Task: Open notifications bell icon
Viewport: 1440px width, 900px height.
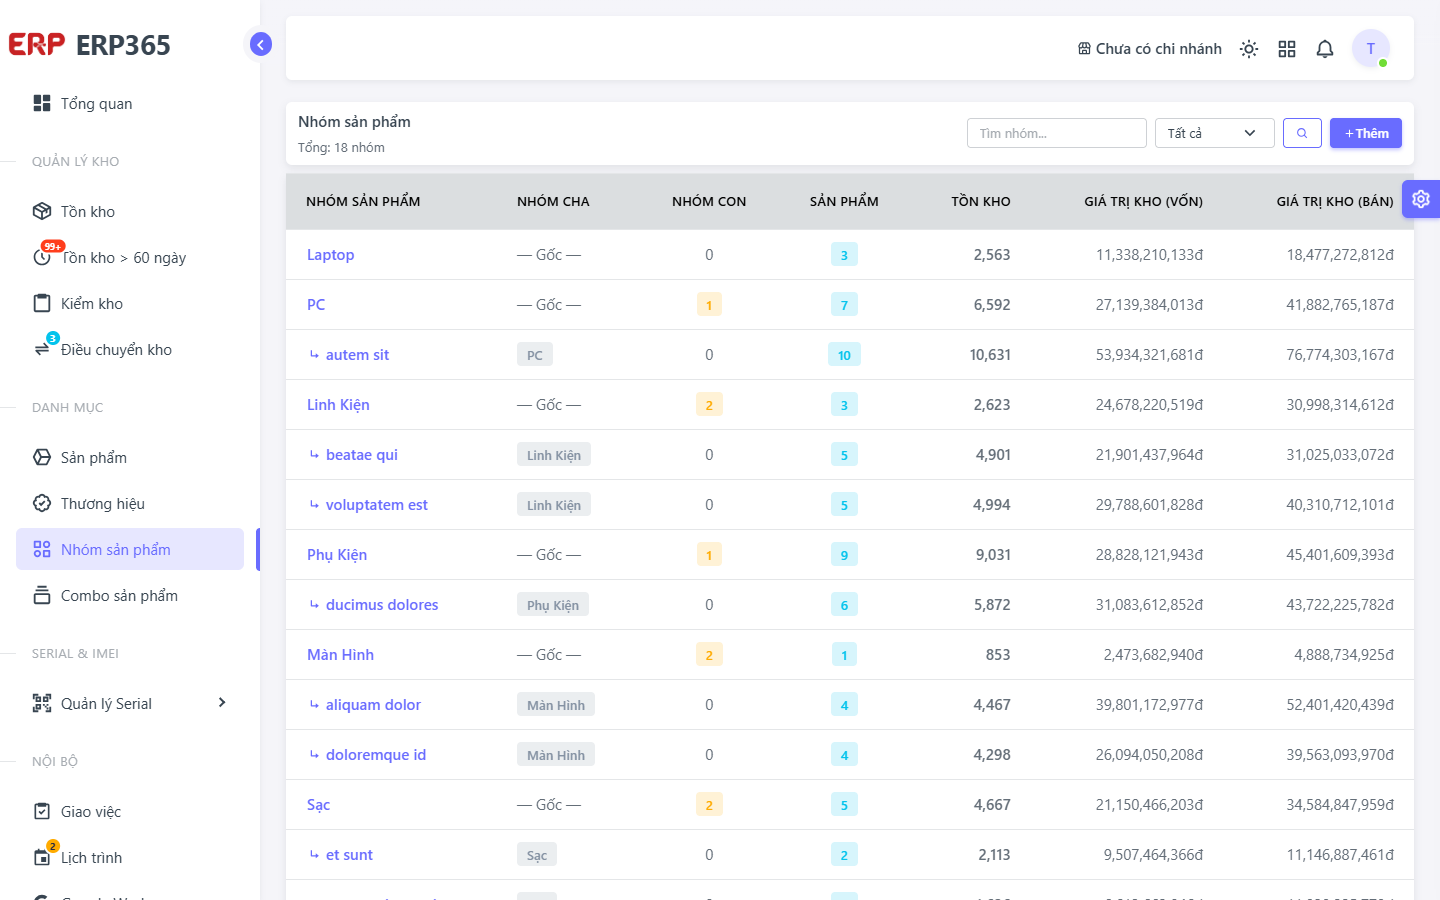Action: 1325,49
